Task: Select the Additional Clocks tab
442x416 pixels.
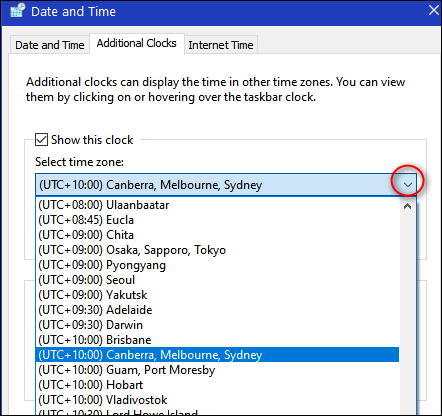Action: [x=137, y=43]
